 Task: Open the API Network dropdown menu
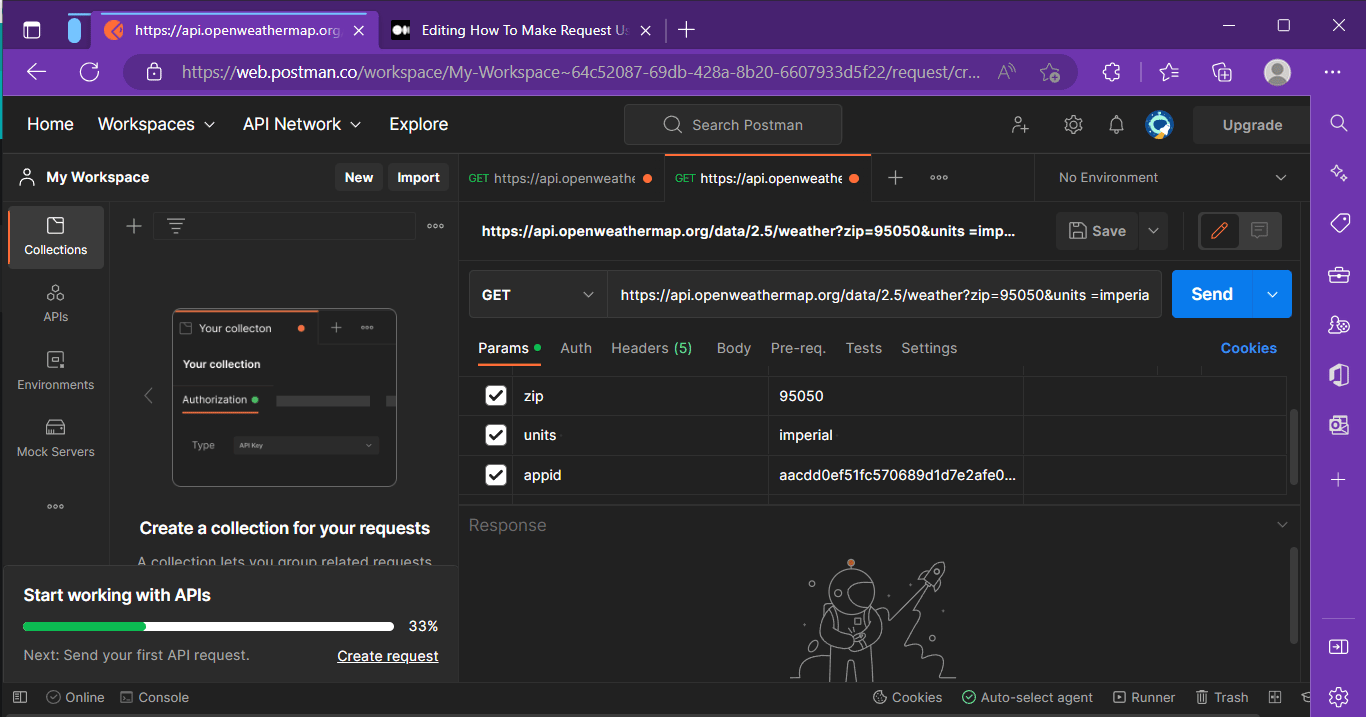(x=302, y=124)
